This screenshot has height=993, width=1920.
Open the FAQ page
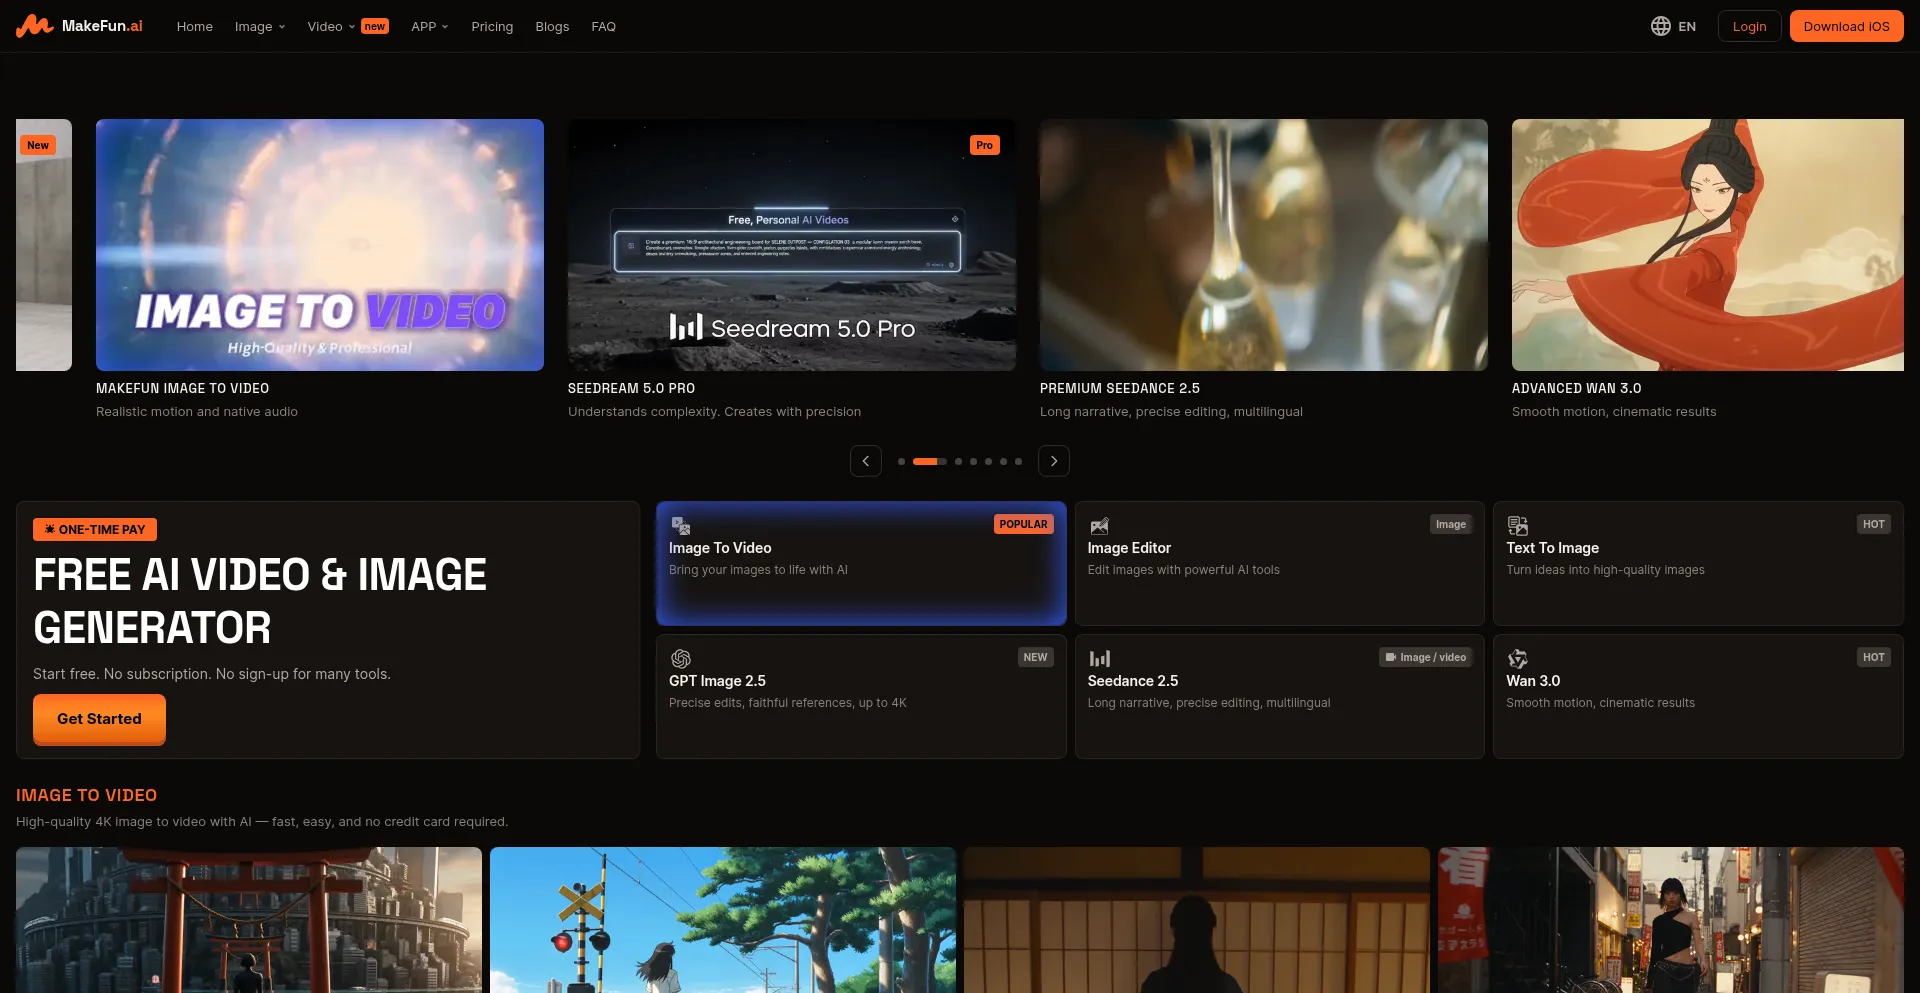click(x=604, y=27)
